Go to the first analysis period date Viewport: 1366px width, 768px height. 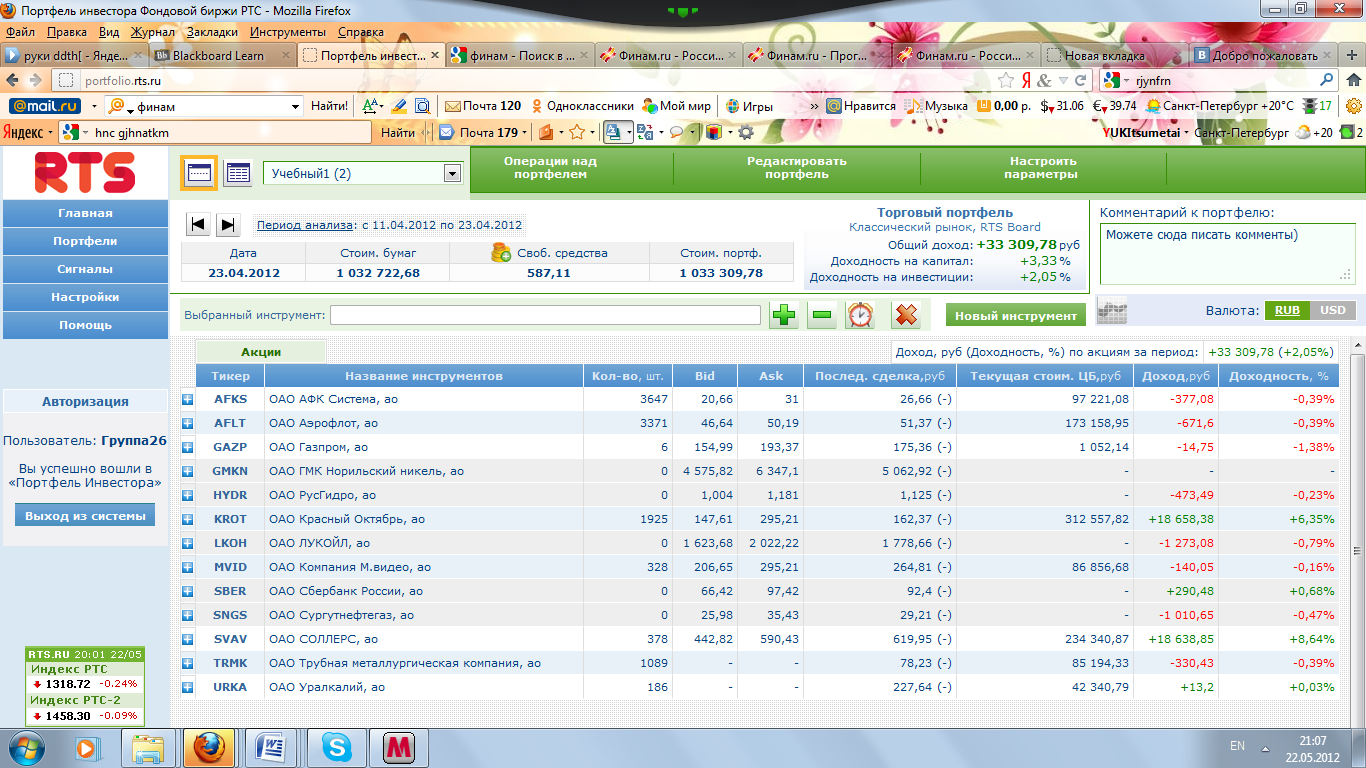click(198, 225)
